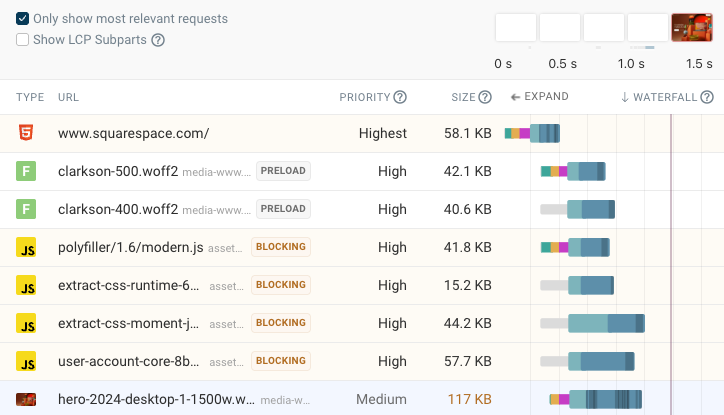Click waterfall bar for polyfiller modern.js
The image size is (724, 415).
575,247
